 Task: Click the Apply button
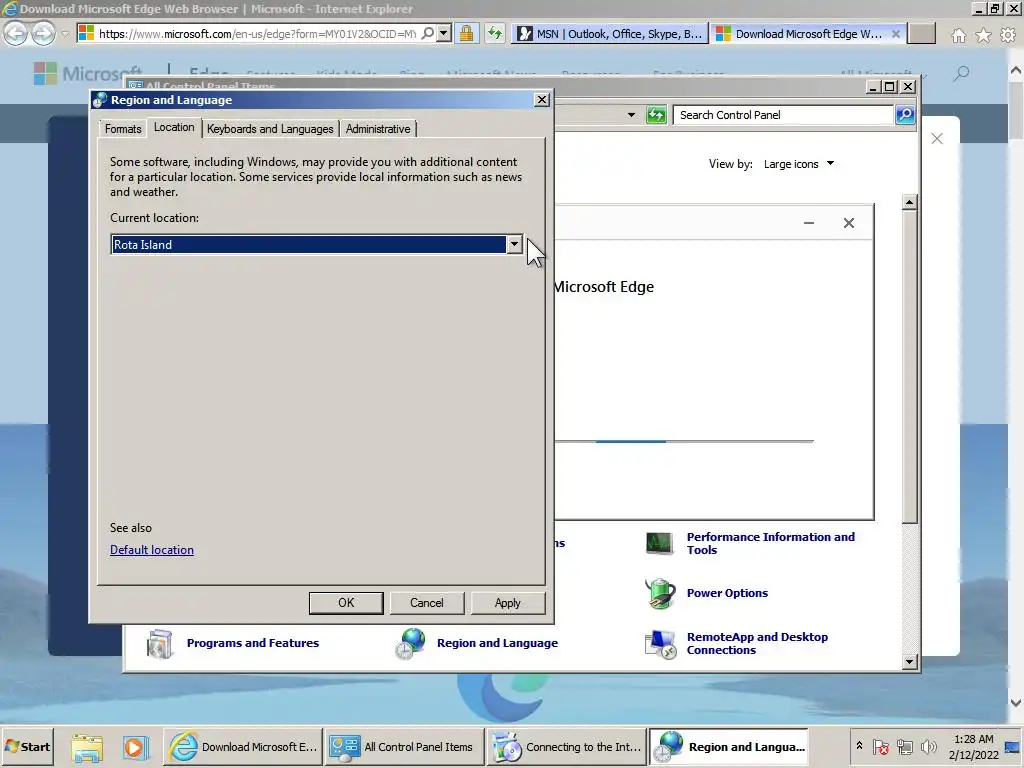pos(507,603)
